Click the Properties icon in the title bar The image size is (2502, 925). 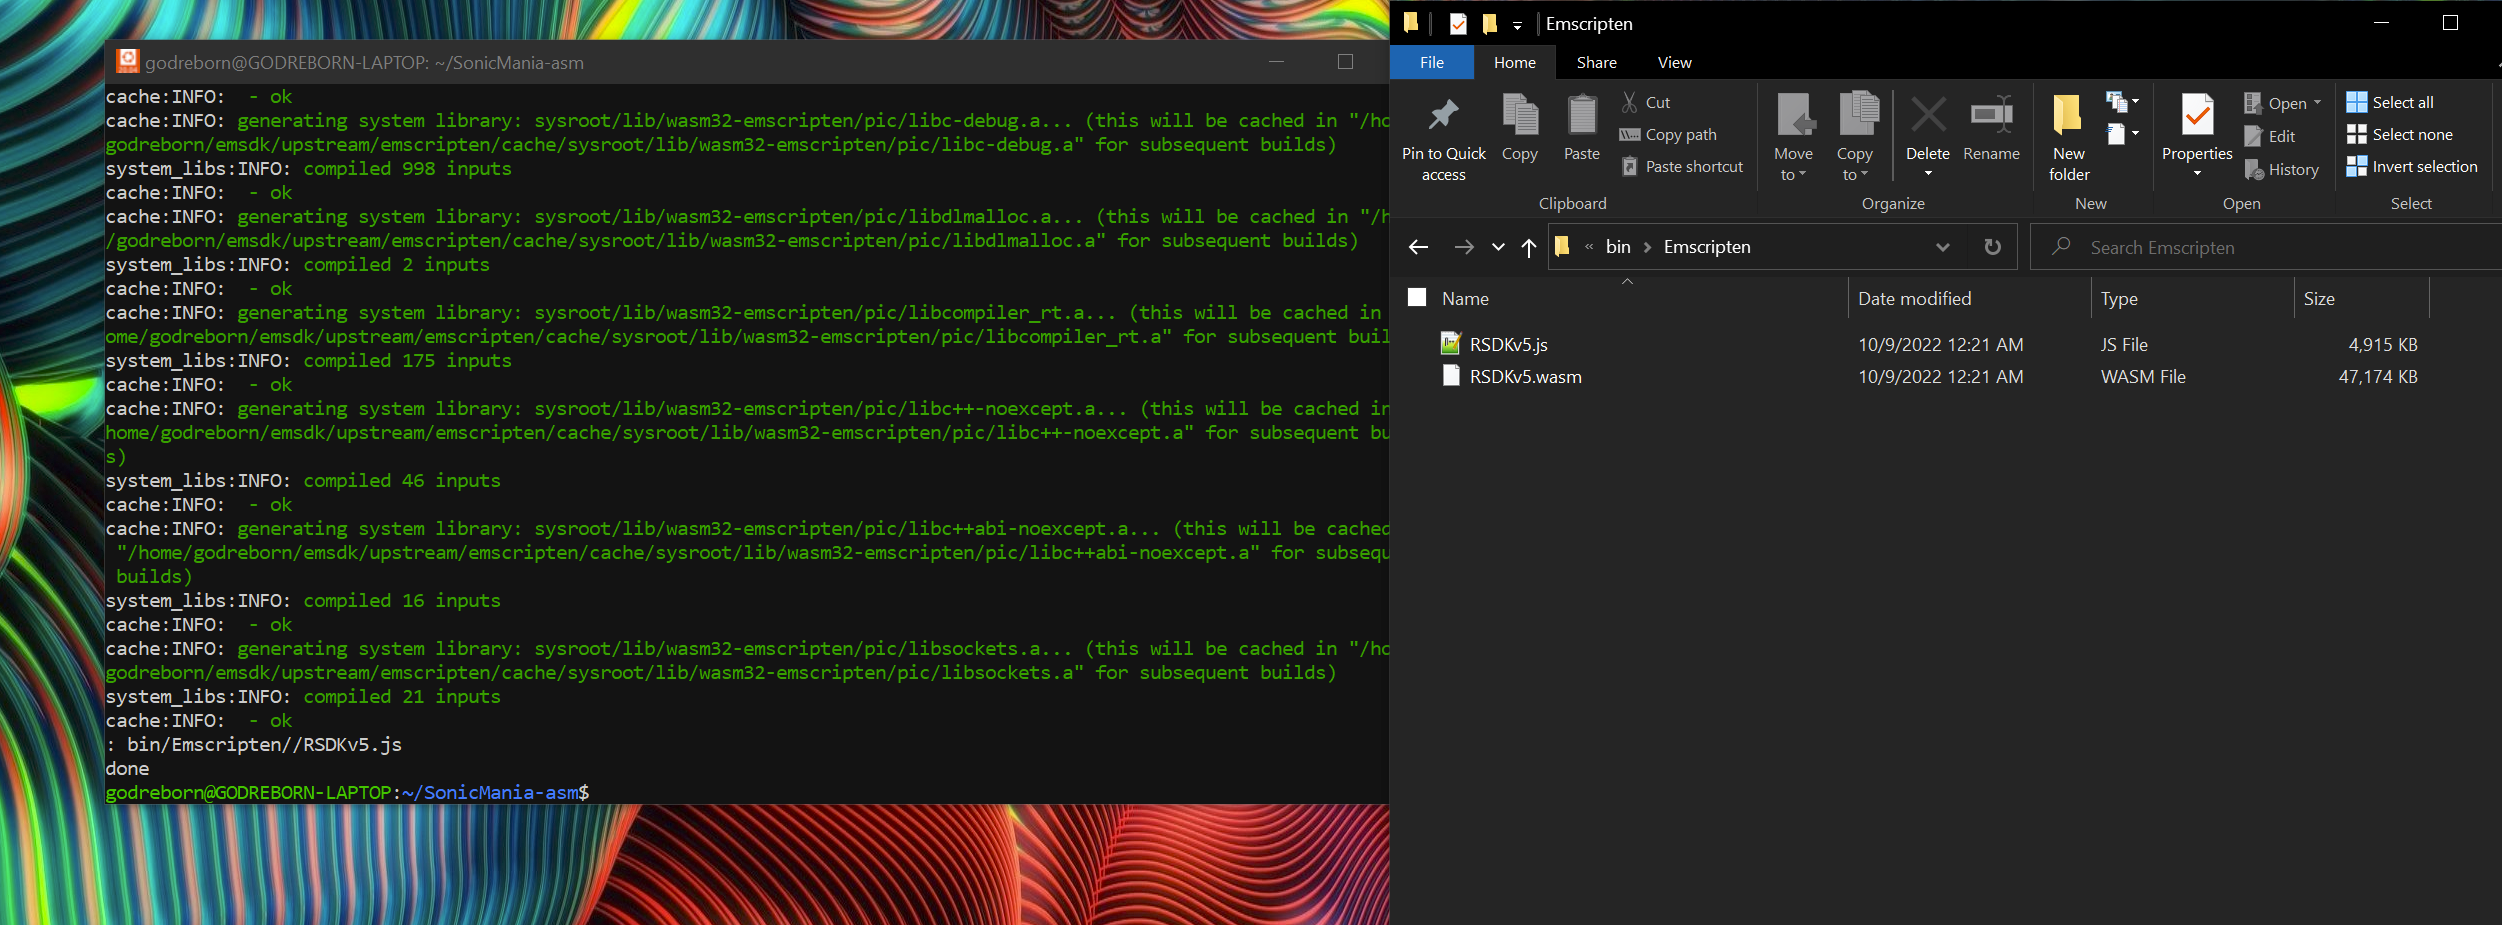[1458, 23]
